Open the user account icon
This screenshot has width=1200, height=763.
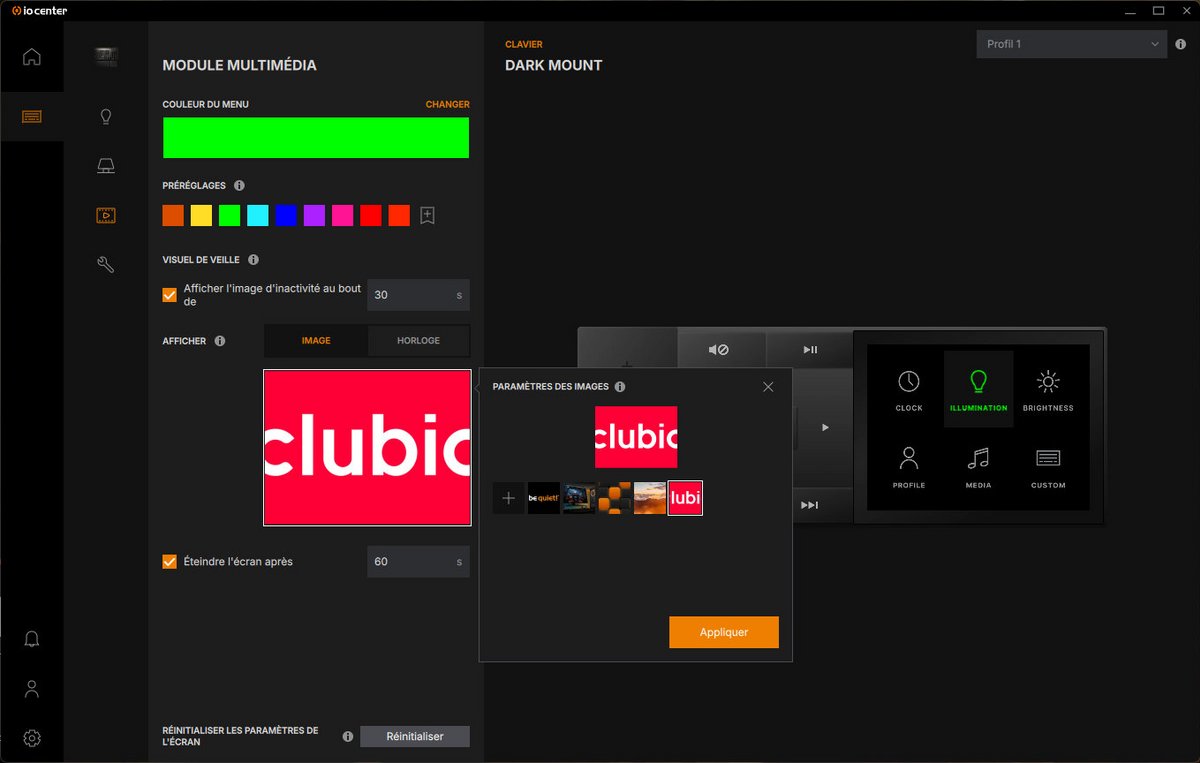click(32, 689)
